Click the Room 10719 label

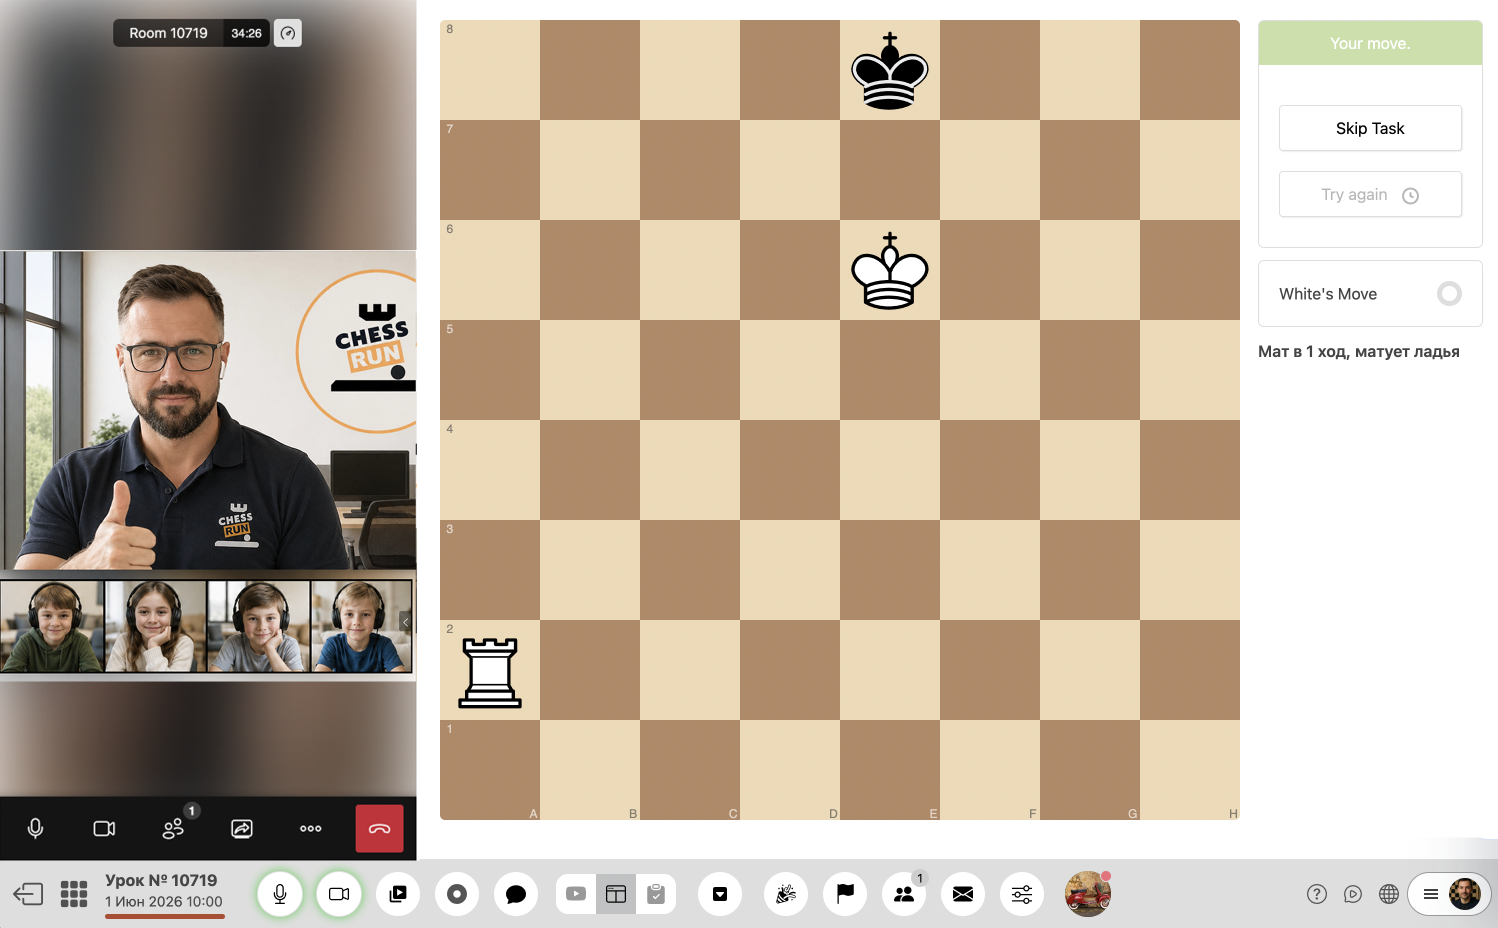(x=168, y=33)
